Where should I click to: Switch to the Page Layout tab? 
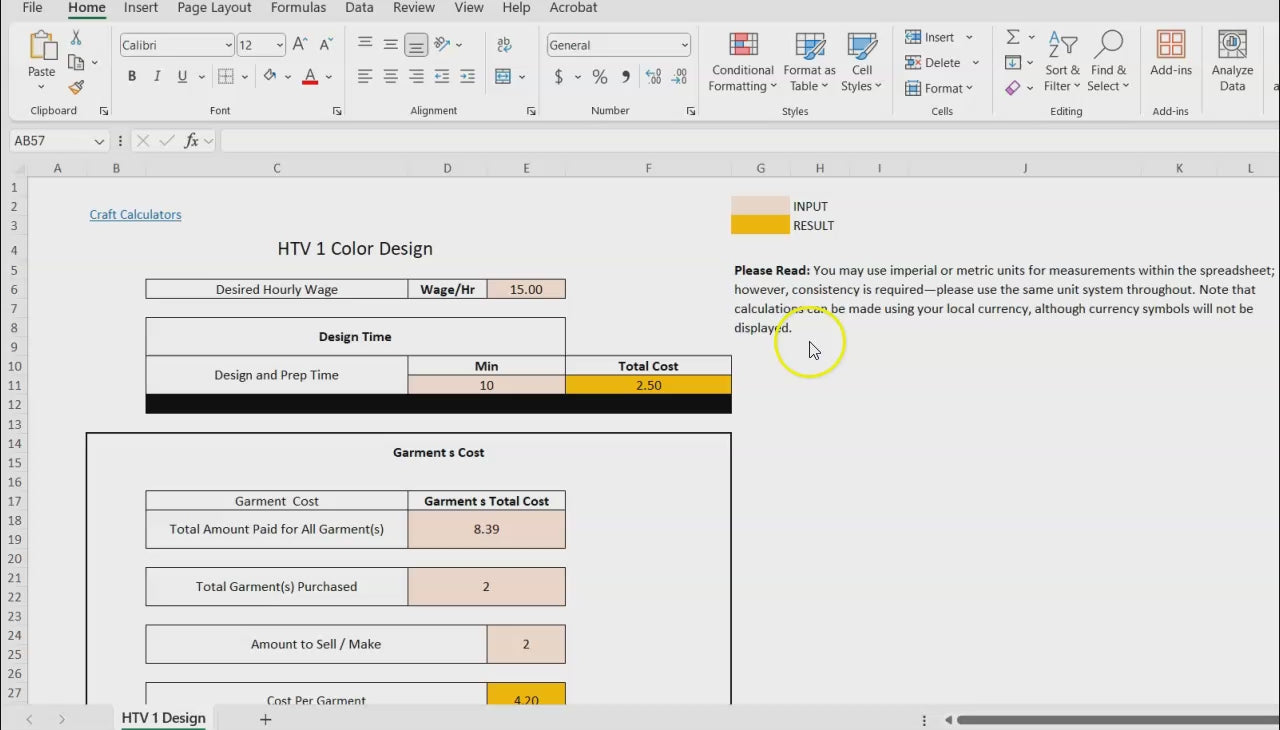pos(214,8)
